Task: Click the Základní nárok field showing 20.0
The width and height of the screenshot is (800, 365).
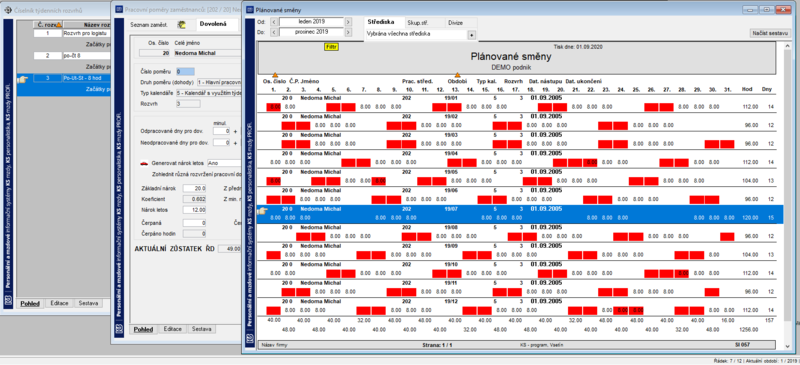Action: pyautogui.click(x=194, y=188)
